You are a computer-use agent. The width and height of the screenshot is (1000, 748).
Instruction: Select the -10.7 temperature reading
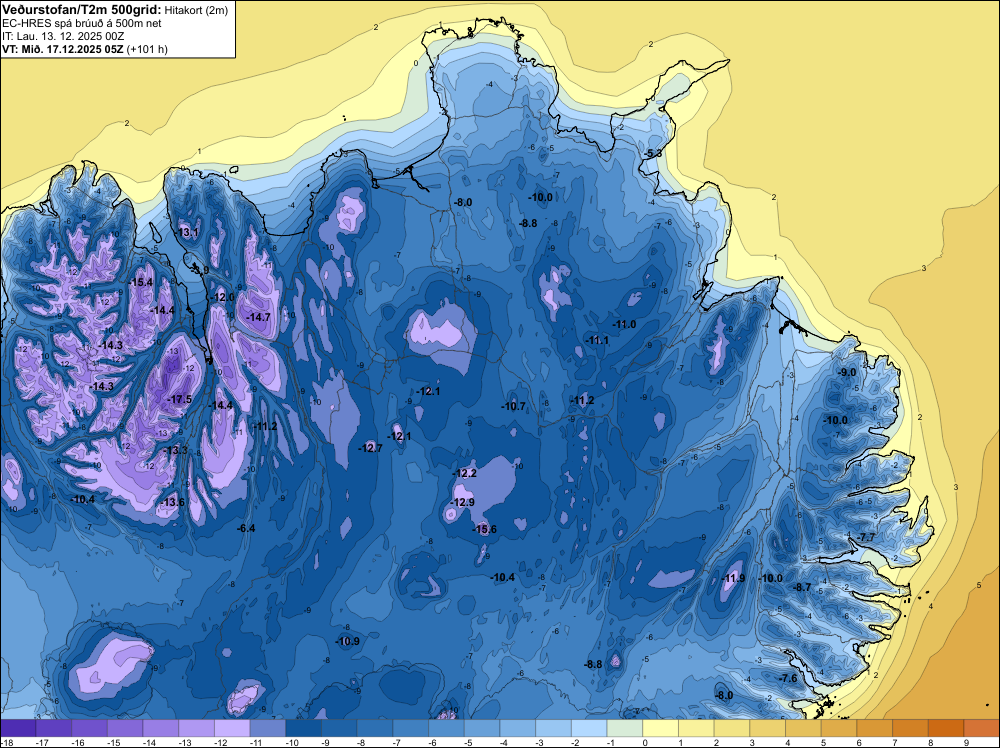point(513,406)
